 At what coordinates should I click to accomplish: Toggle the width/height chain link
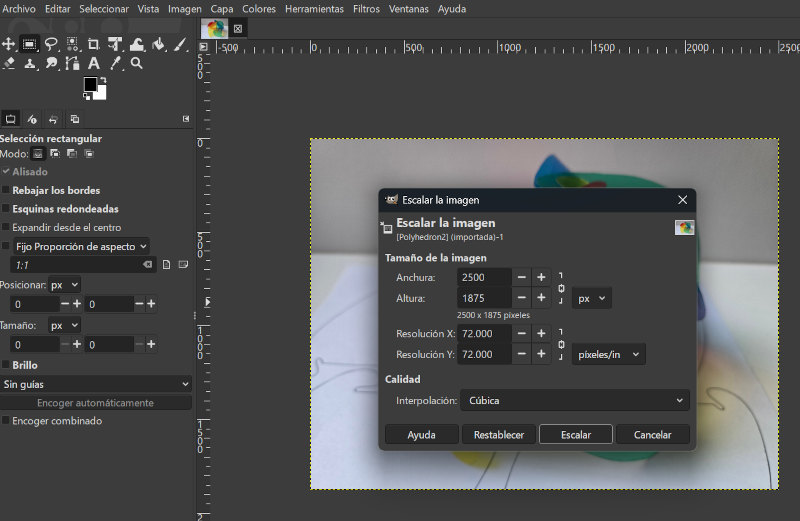tap(561, 287)
